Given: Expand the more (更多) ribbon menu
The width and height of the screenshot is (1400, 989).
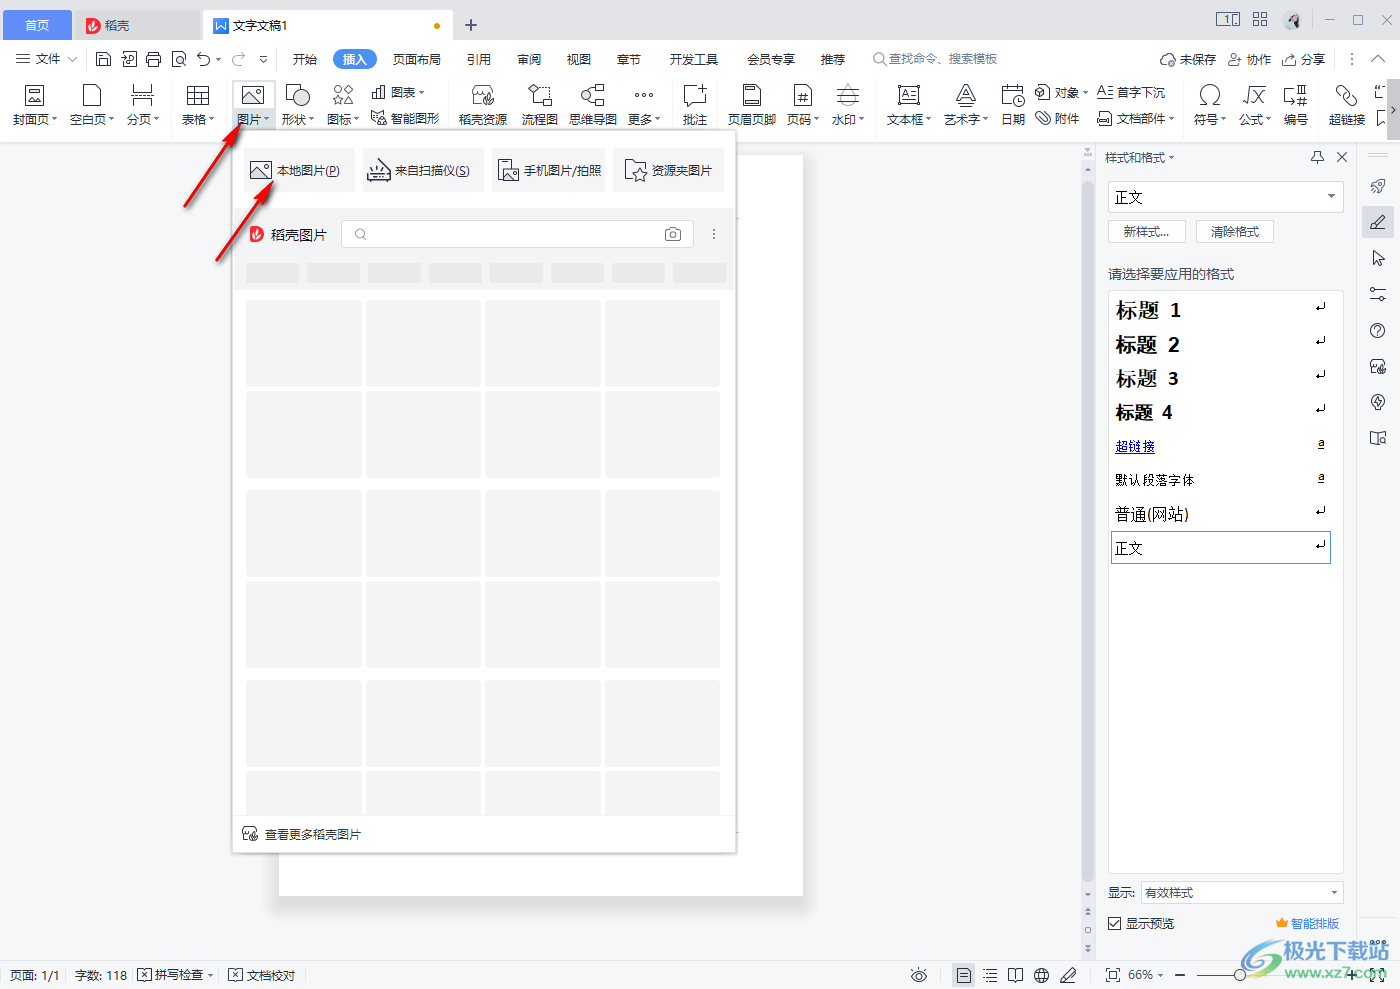Looking at the screenshot, I should 644,105.
